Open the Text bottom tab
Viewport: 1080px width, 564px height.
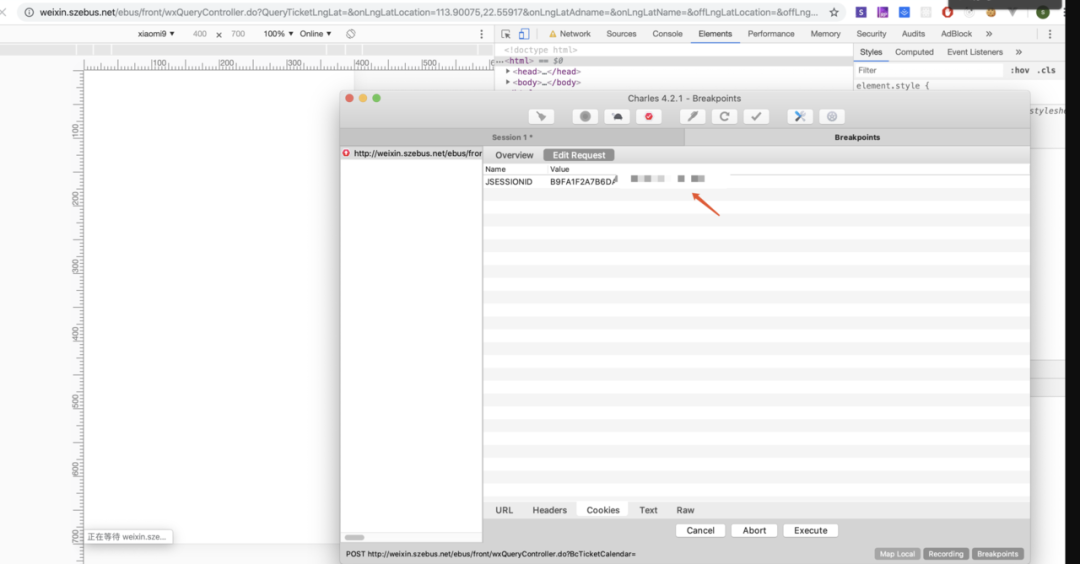[648, 510]
